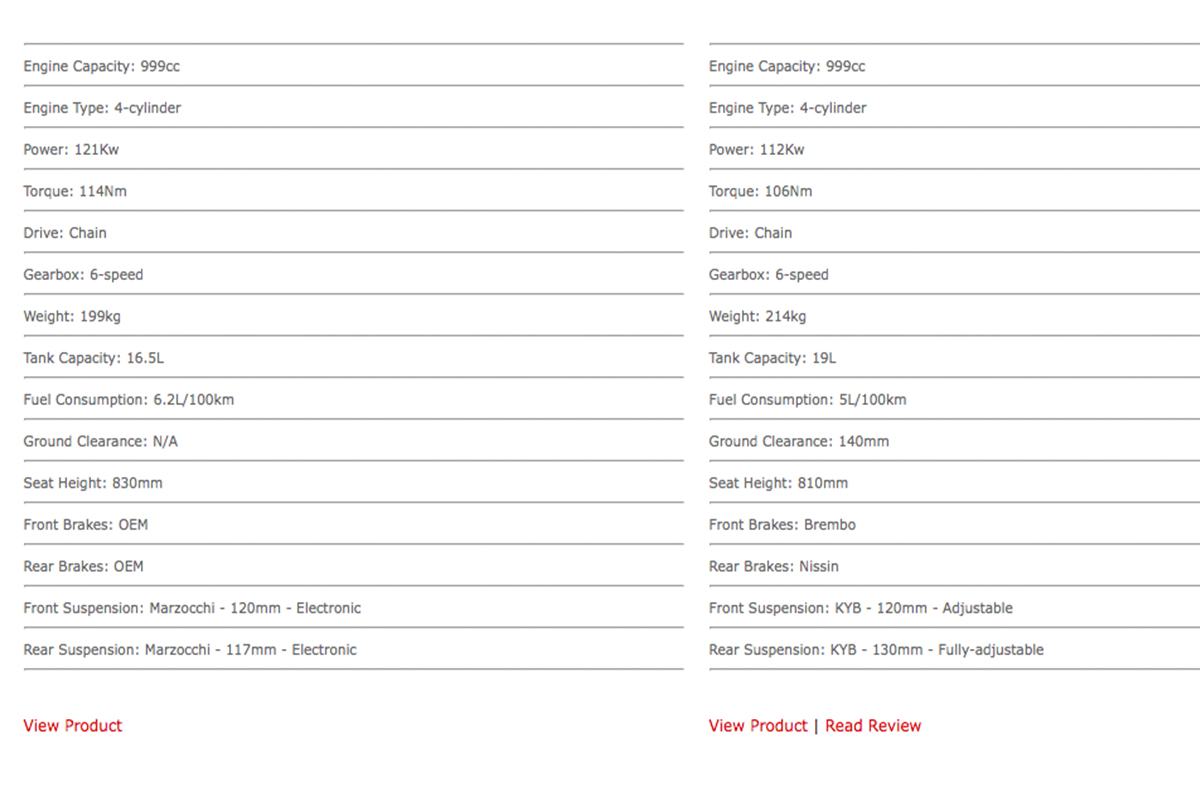Open the right bike's View Product link
Screen dimensions: 1200x800
tap(758, 726)
